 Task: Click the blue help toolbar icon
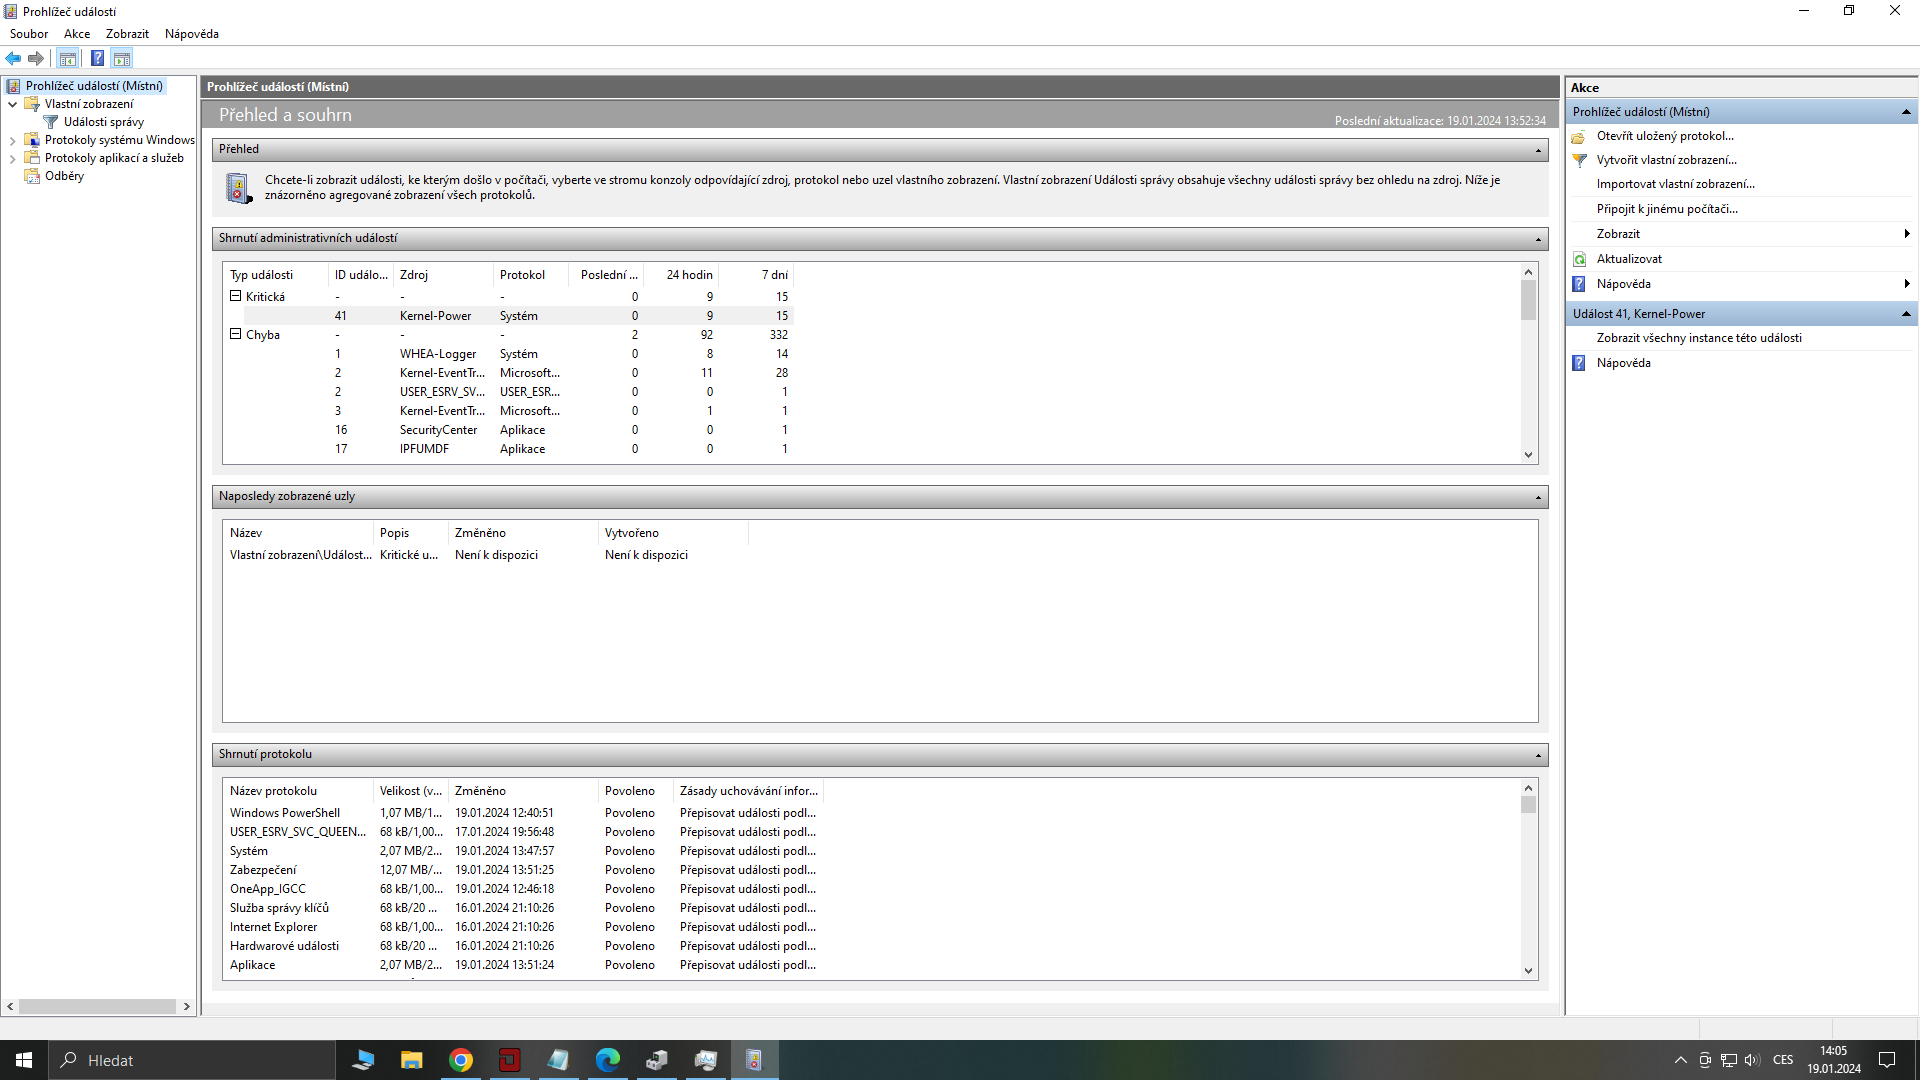97,58
